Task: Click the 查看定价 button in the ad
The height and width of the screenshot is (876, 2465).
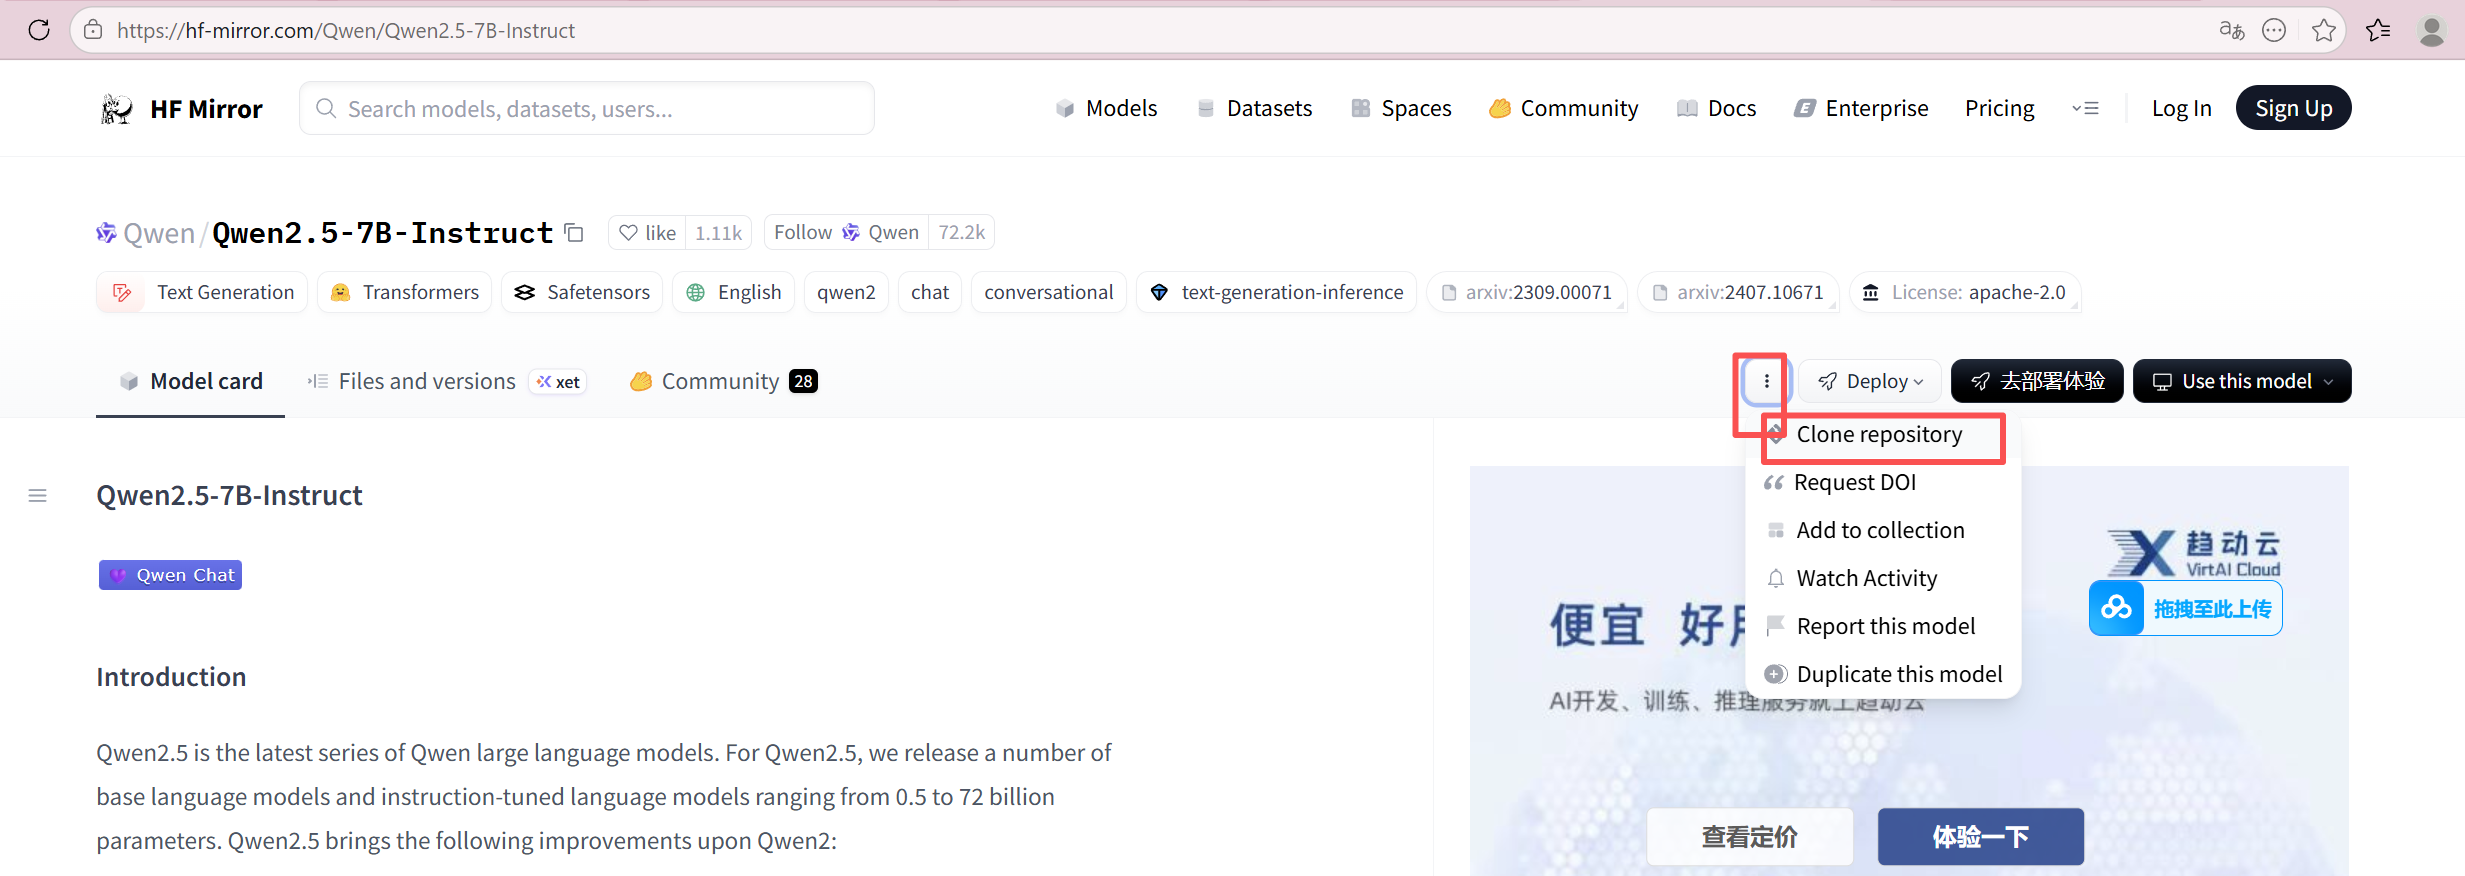Action: click(1750, 837)
